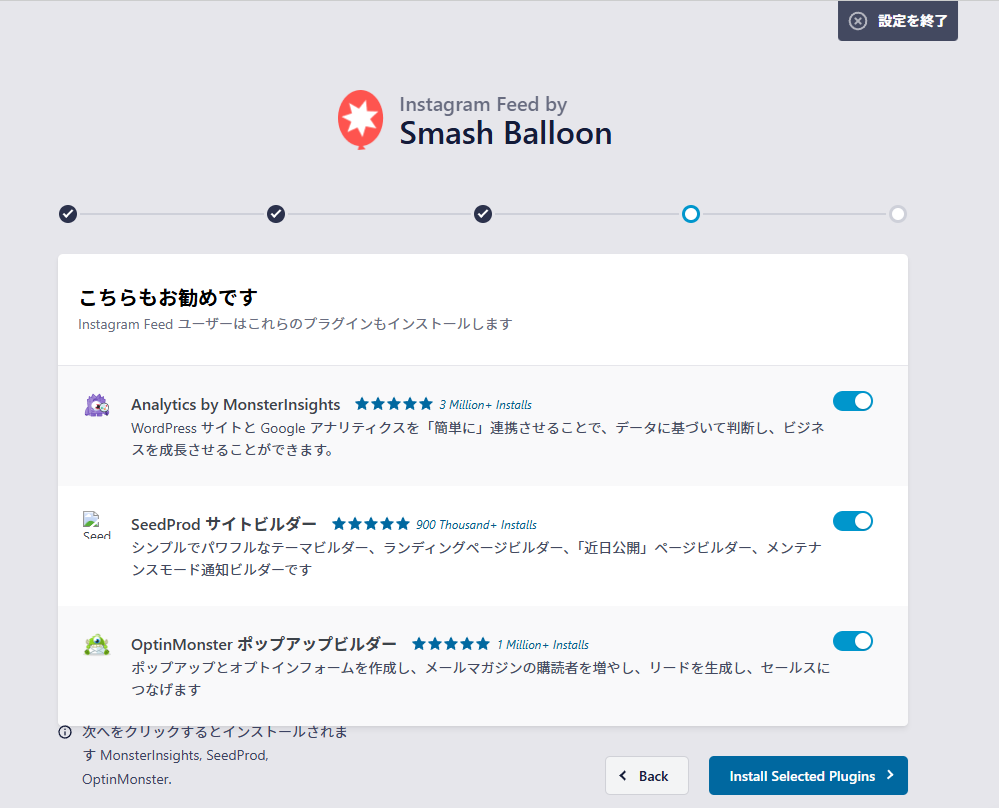Click the SeedProd plugin icon
Image resolution: width=999 pixels, height=808 pixels.
(97, 524)
